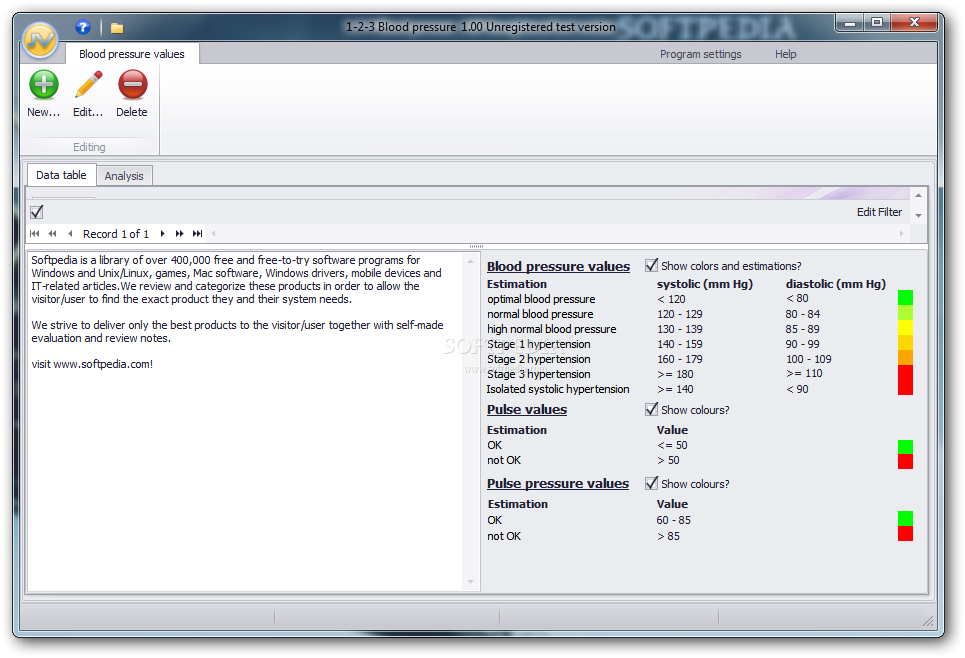Click the '120 - 129' systolic value
965x658 pixels.
coord(679,314)
